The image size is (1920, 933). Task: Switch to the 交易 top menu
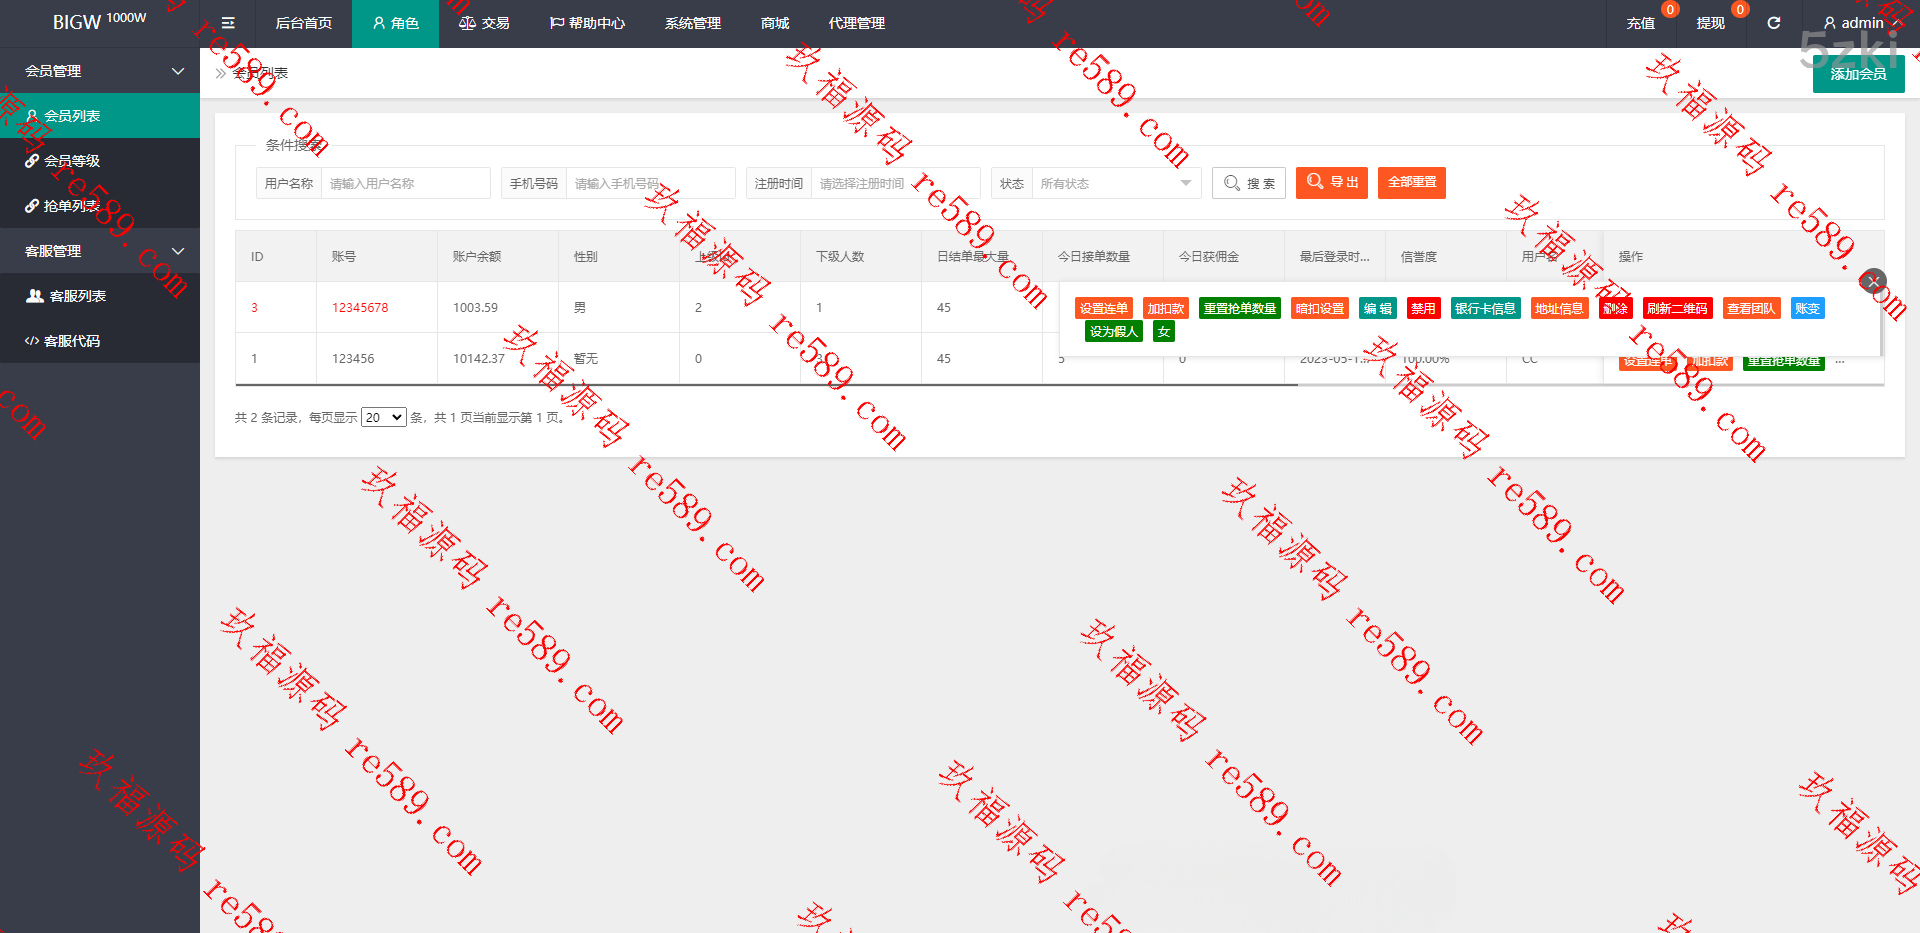coord(484,23)
